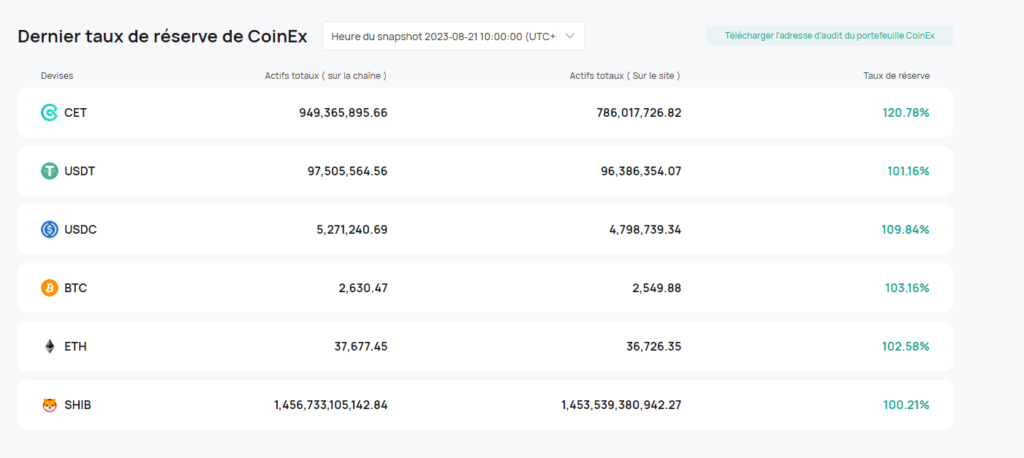
Task: Click the SHIB currency label
Action: (78, 405)
